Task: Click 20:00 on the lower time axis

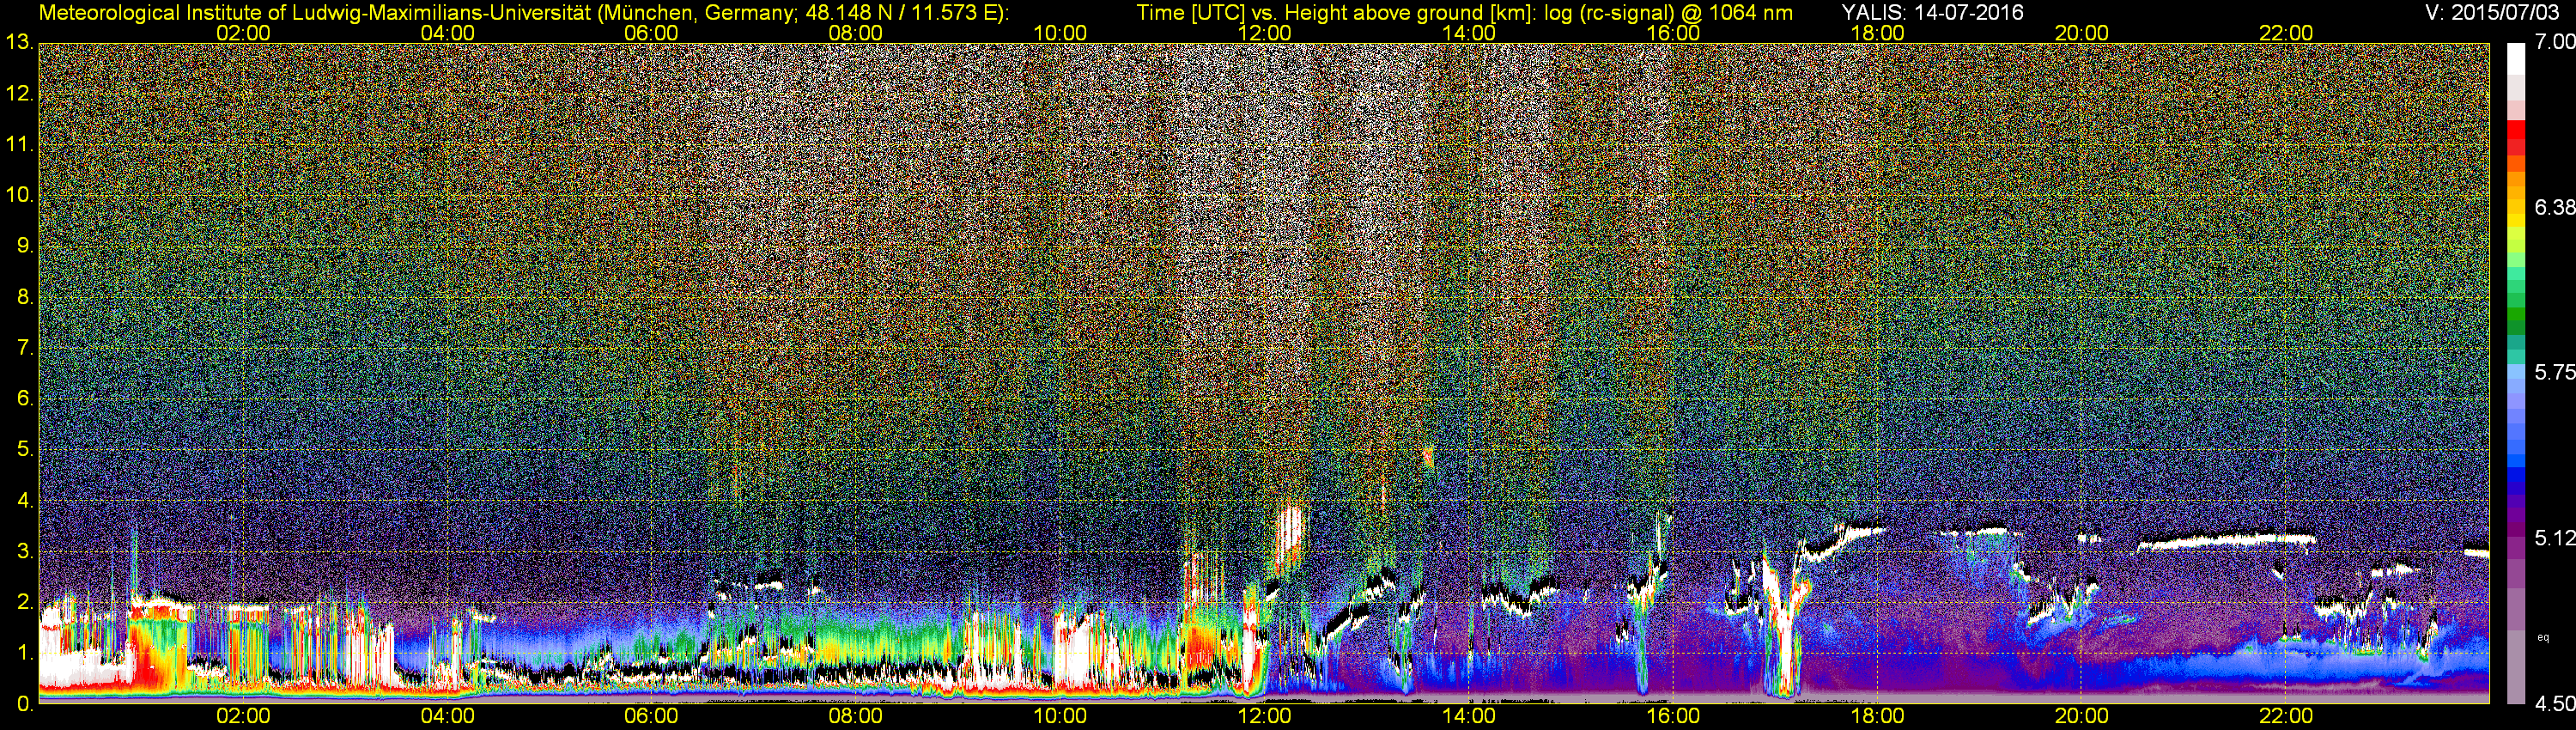Action: point(2082,716)
